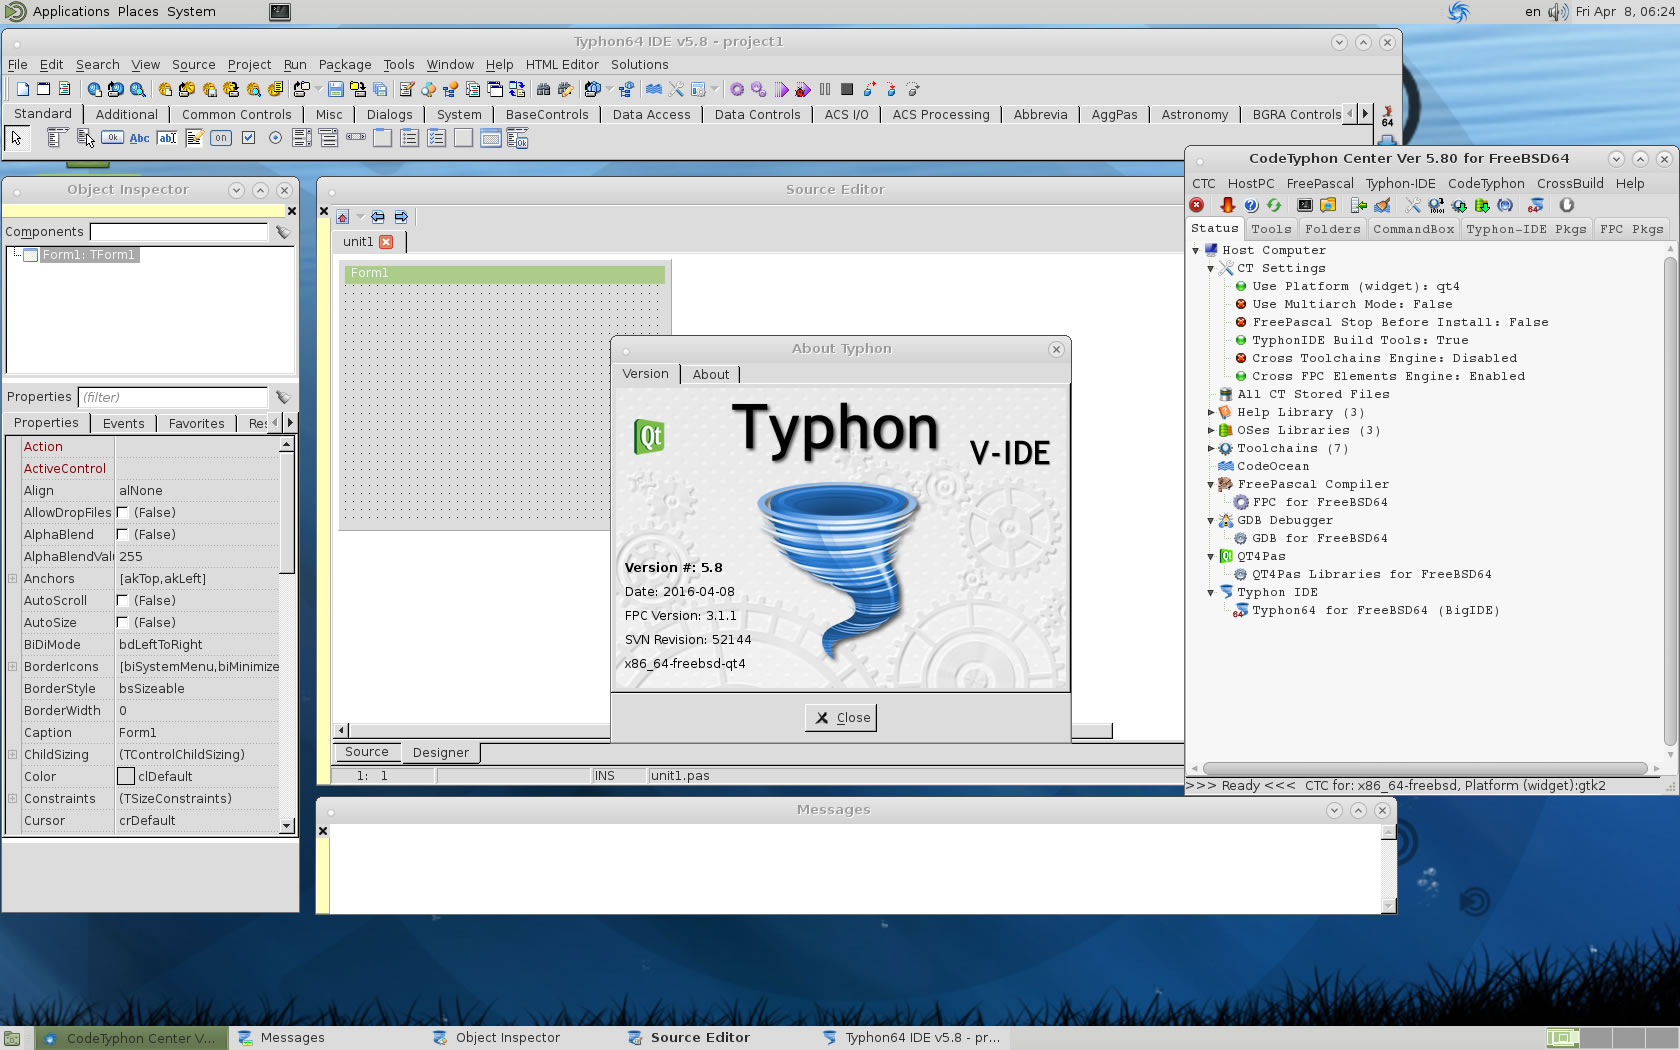The width and height of the screenshot is (1680, 1050).
Task: Switch to the About tab in dialog
Action: pos(711,375)
